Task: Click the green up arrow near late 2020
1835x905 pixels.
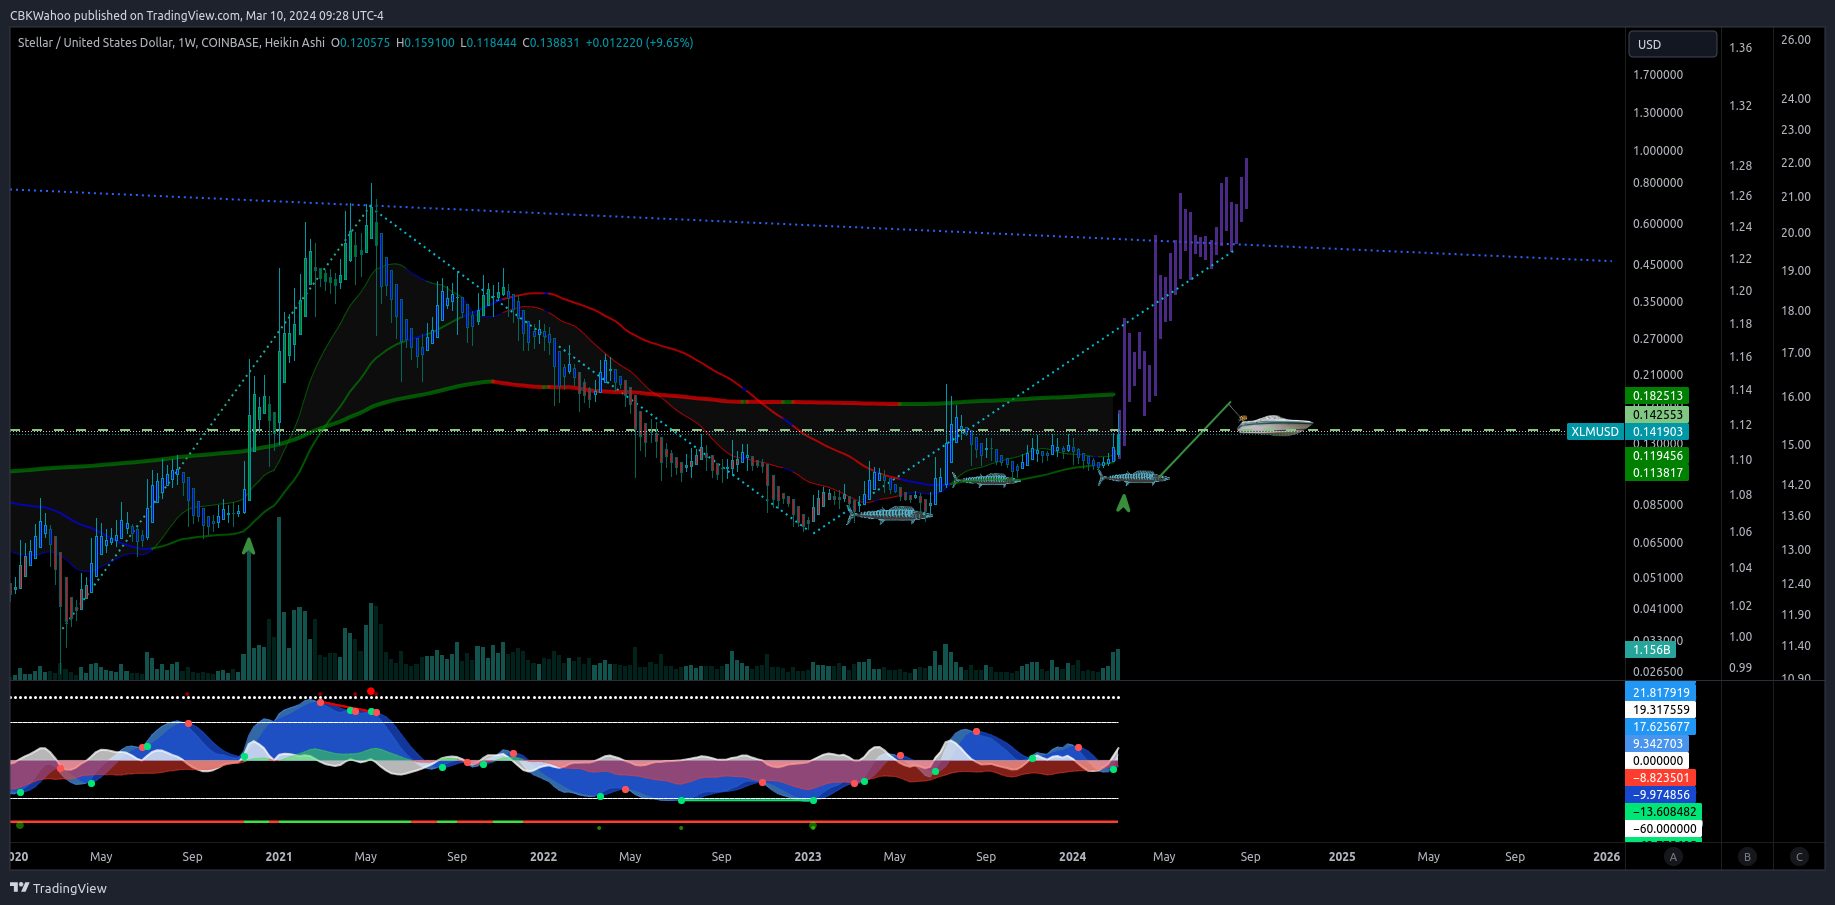Action: (248, 547)
